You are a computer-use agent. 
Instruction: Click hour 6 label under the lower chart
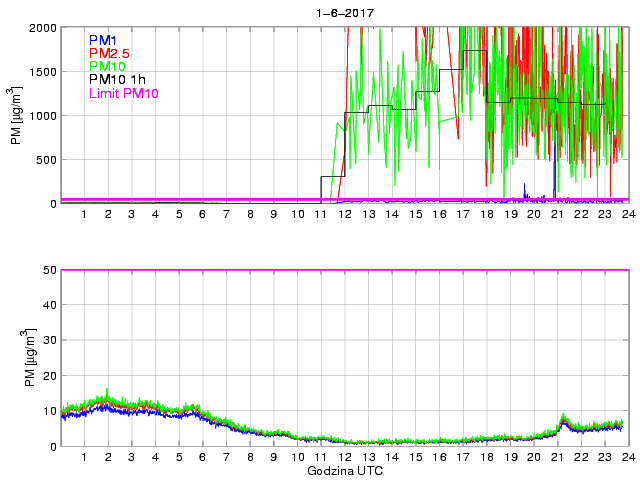click(x=202, y=457)
